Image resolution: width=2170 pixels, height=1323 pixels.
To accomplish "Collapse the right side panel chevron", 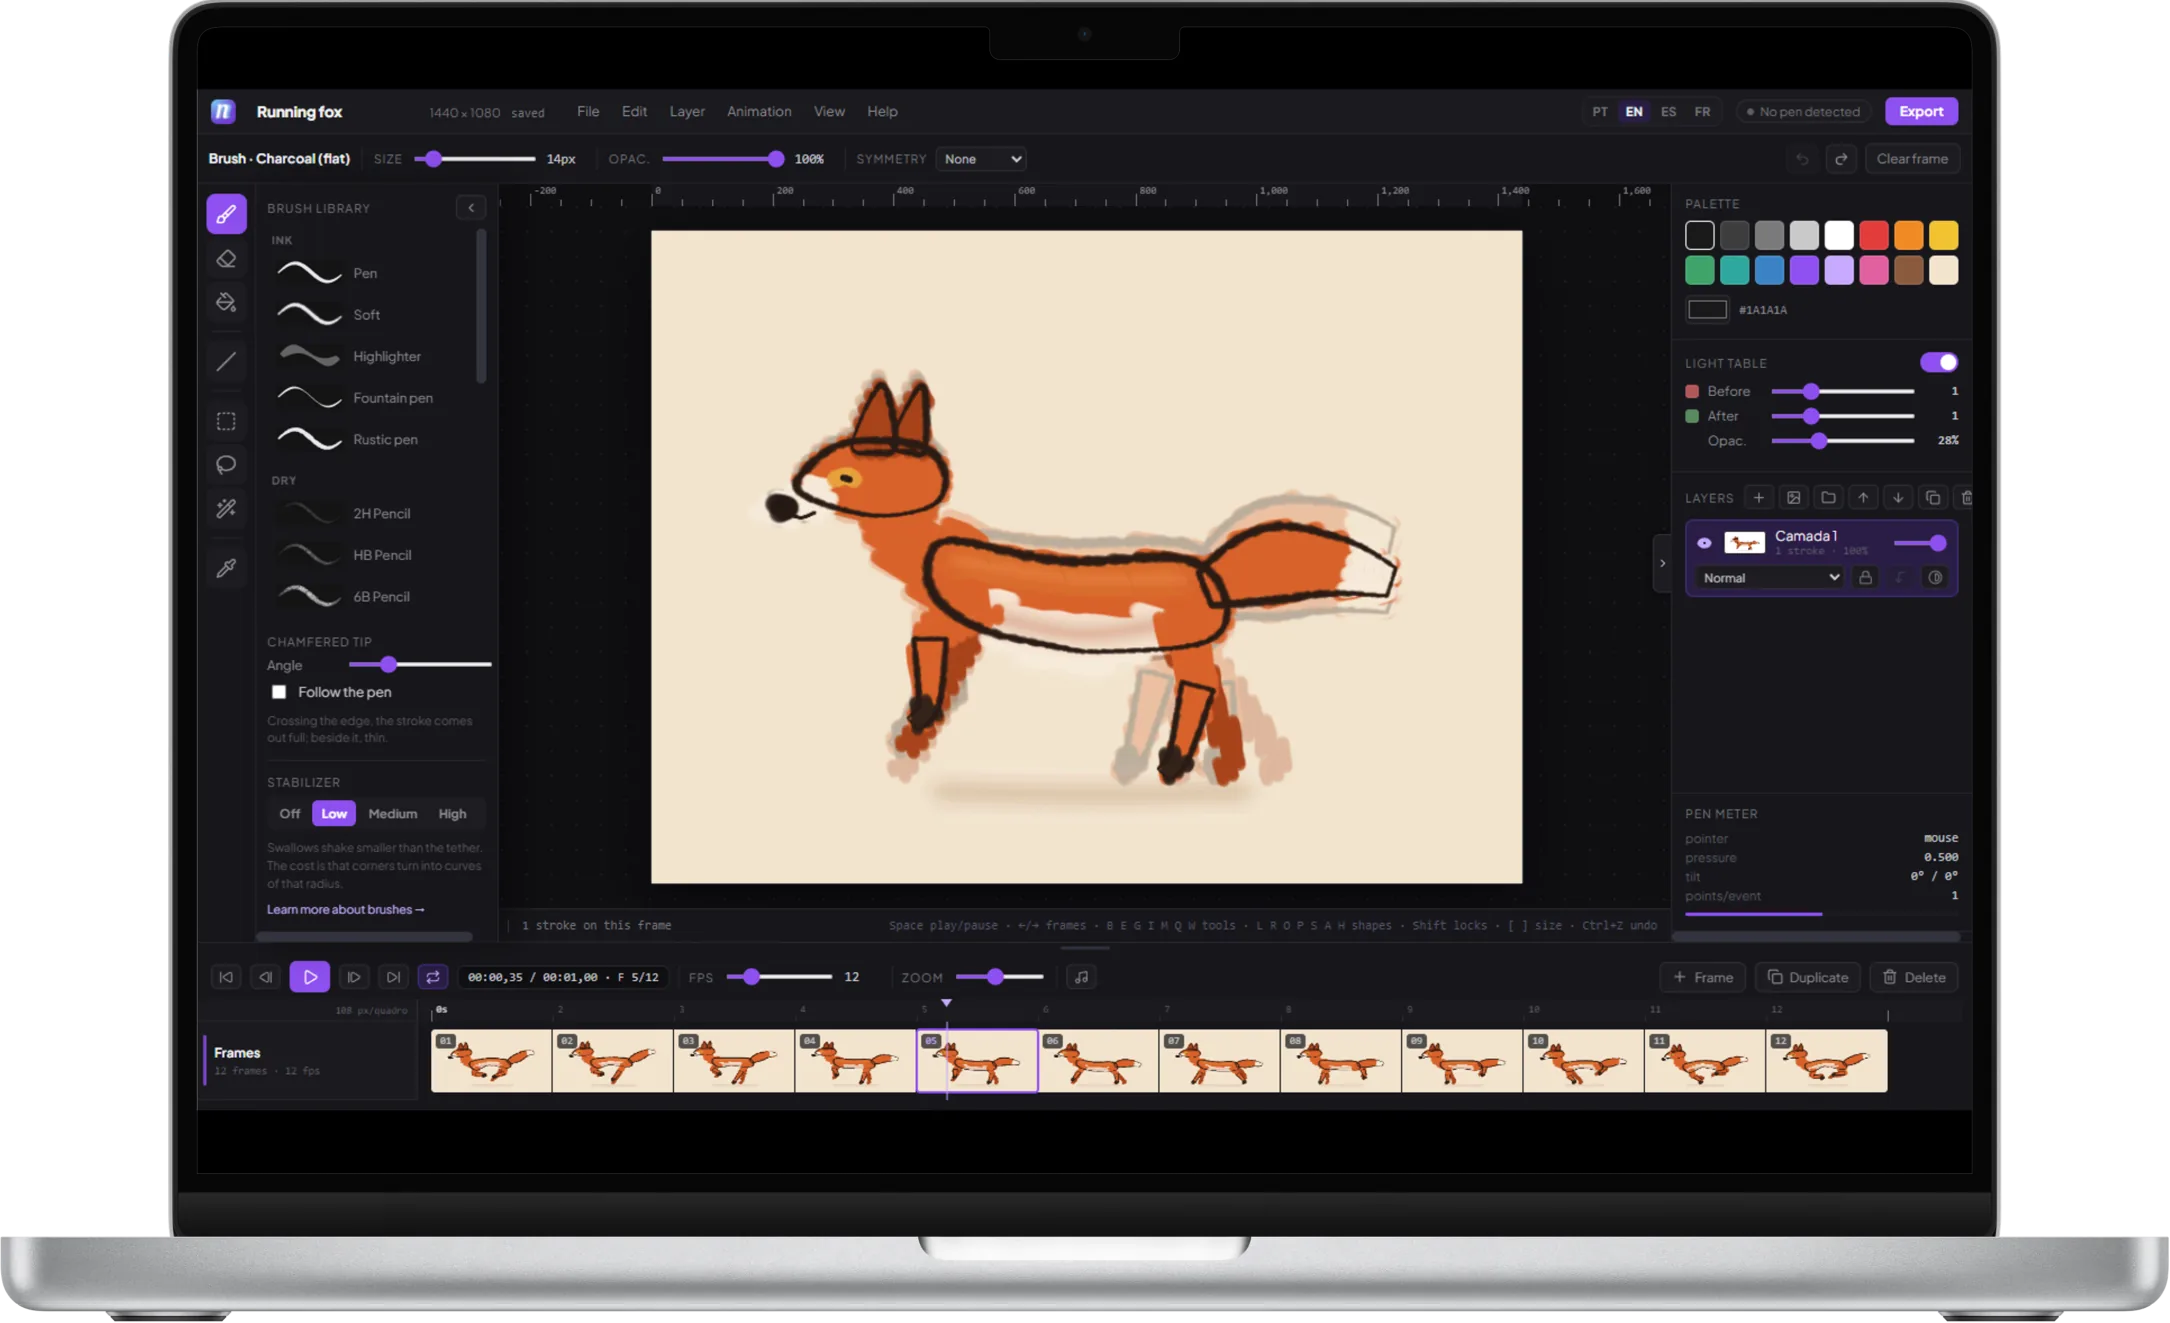I will click(x=1662, y=563).
